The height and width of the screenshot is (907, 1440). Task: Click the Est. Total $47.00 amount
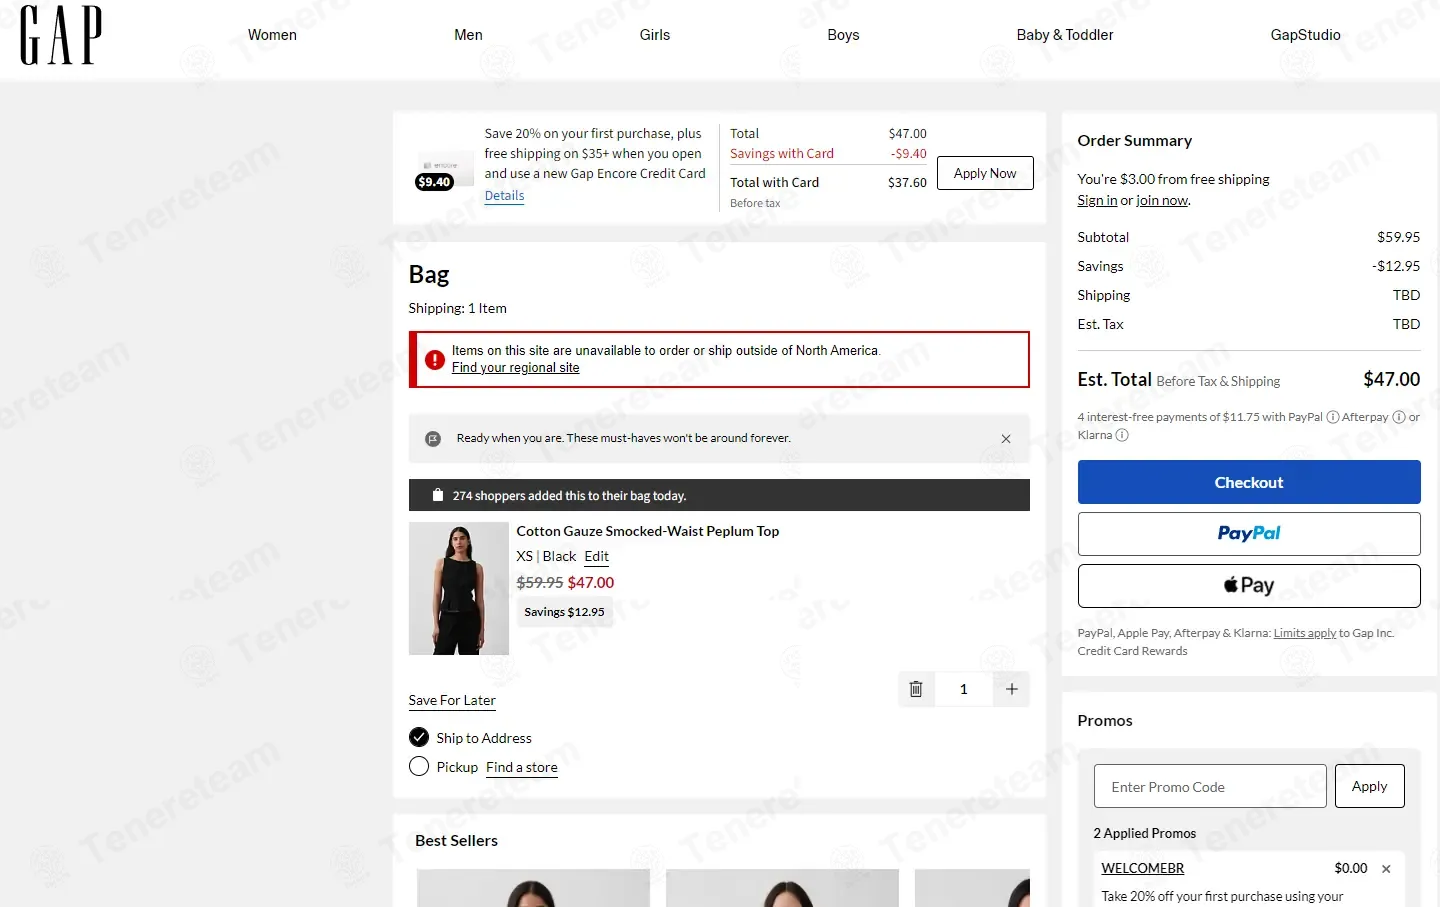coord(1391,380)
